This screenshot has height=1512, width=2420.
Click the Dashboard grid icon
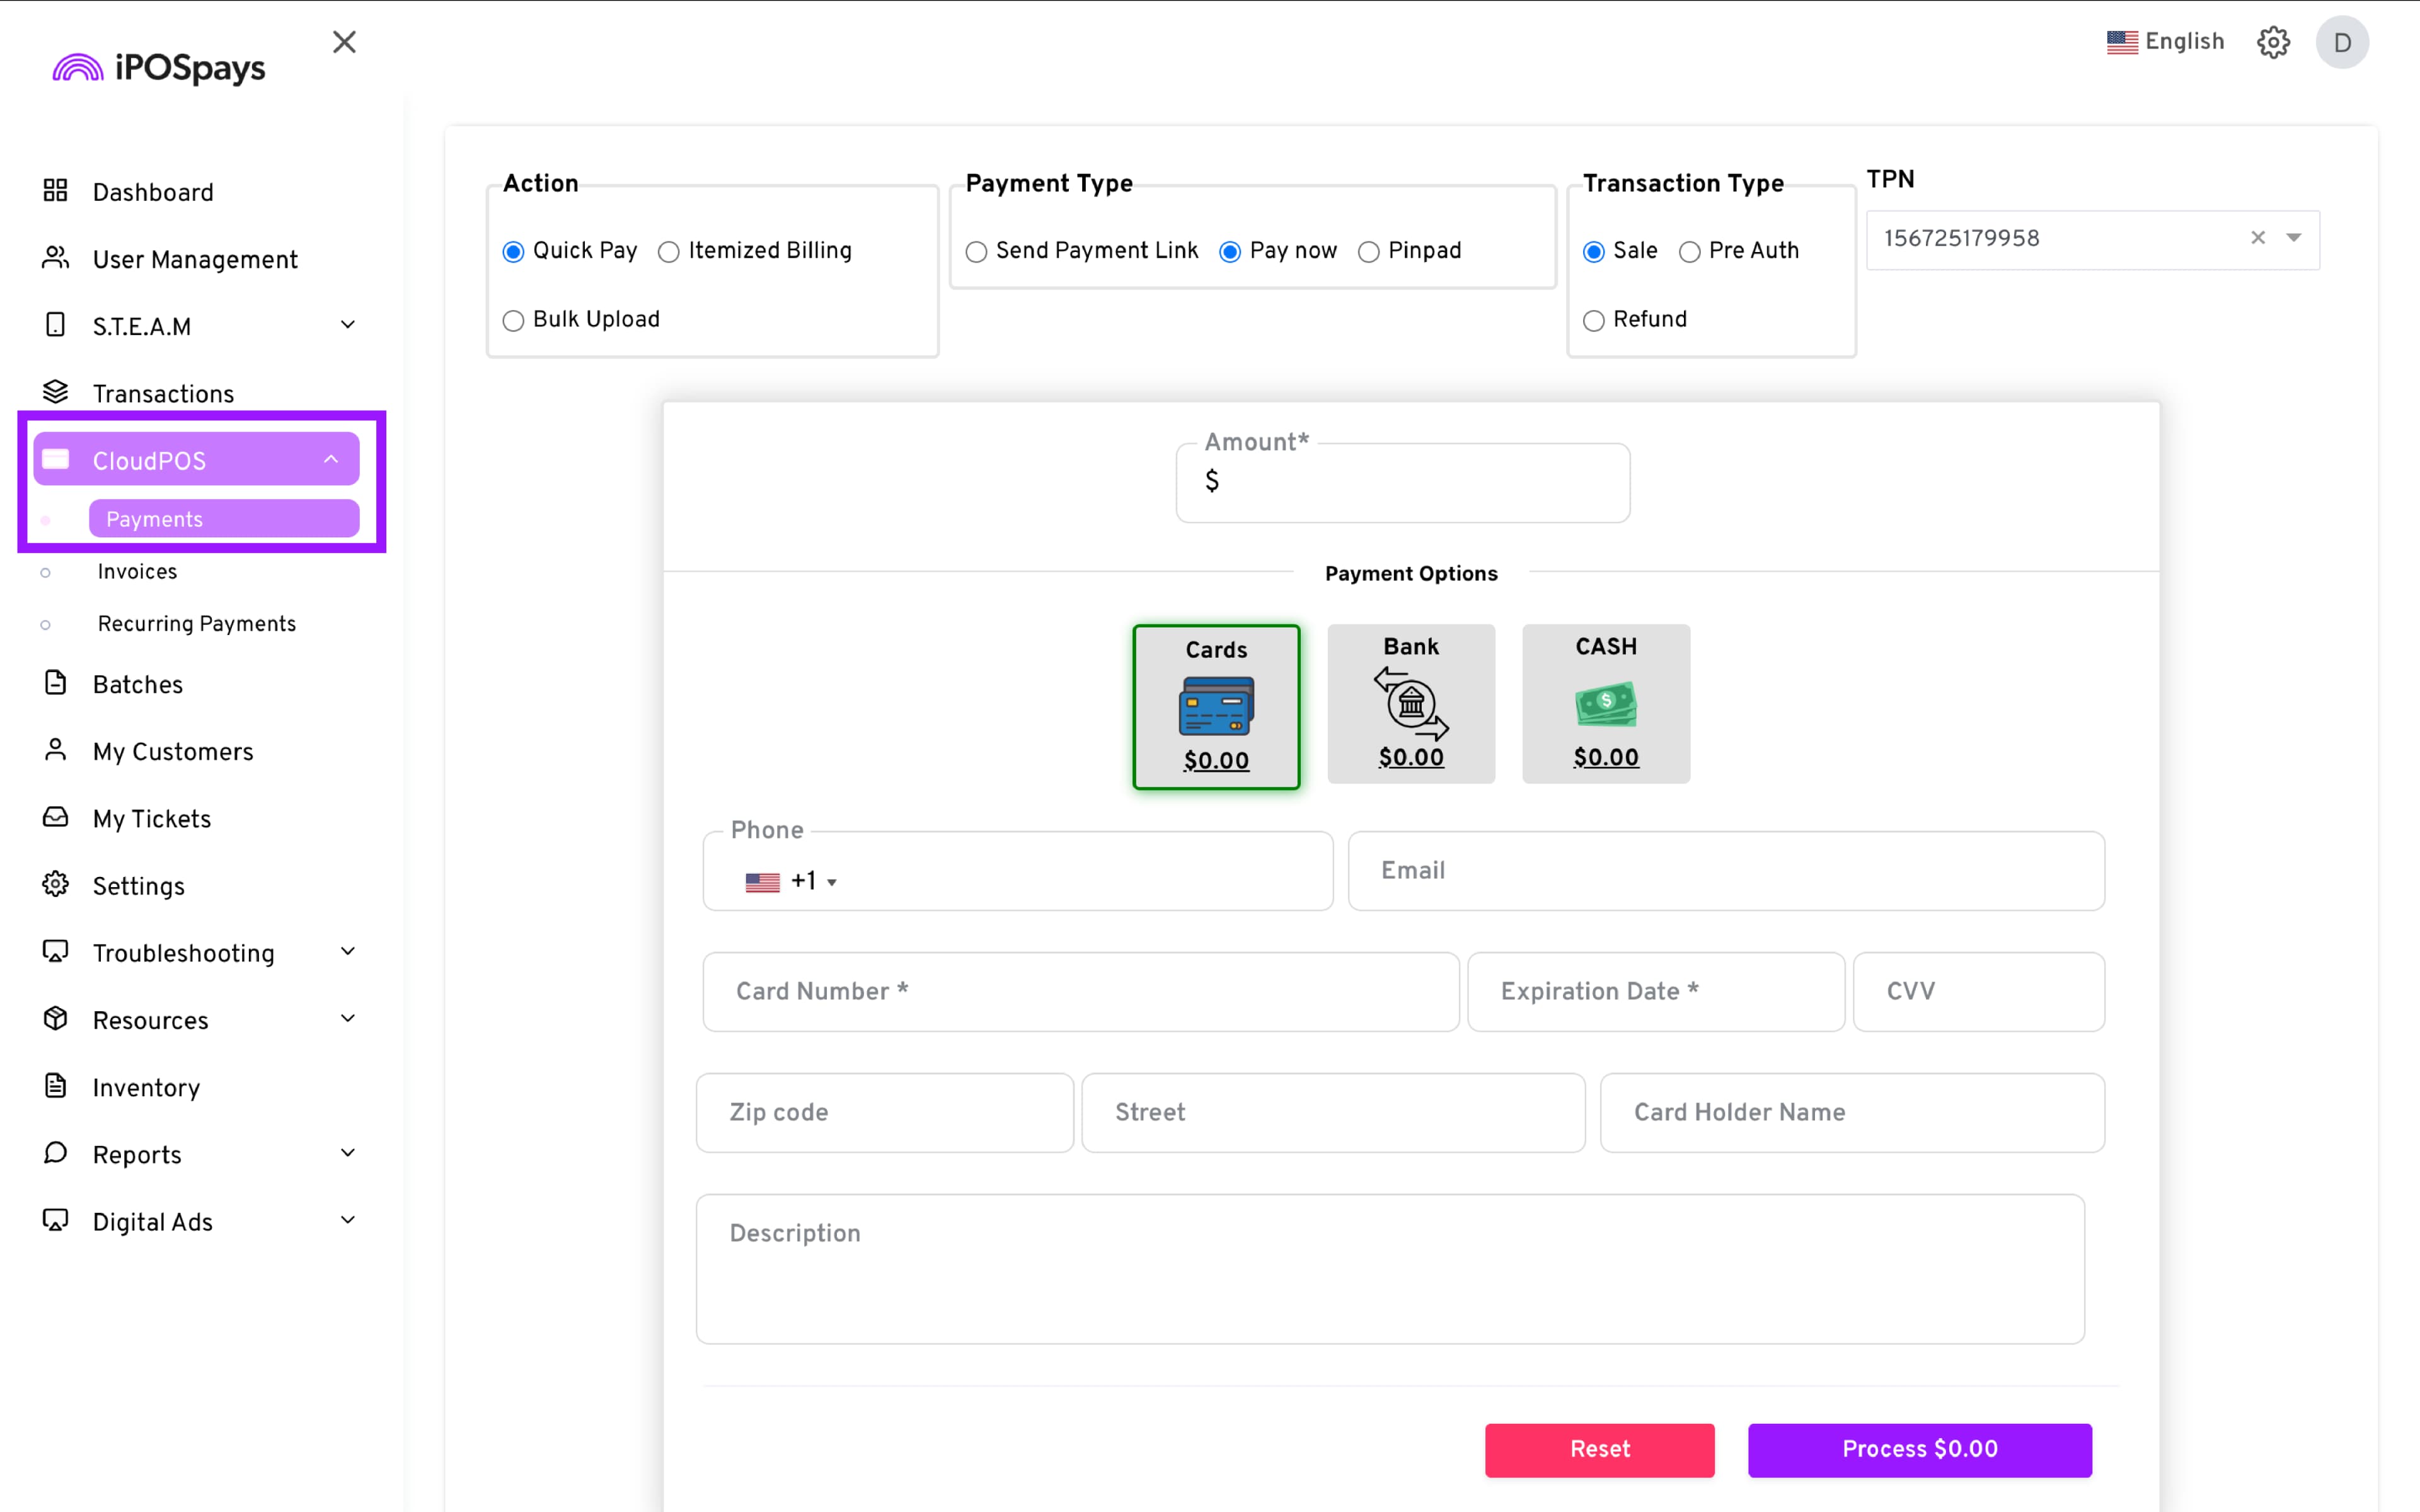tap(55, 191)
